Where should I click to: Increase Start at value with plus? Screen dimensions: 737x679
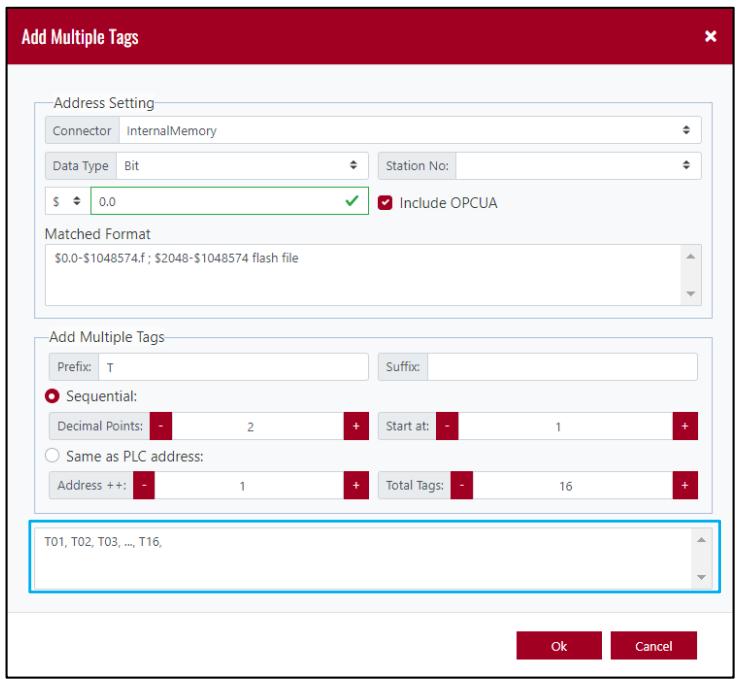pos(685,426)
